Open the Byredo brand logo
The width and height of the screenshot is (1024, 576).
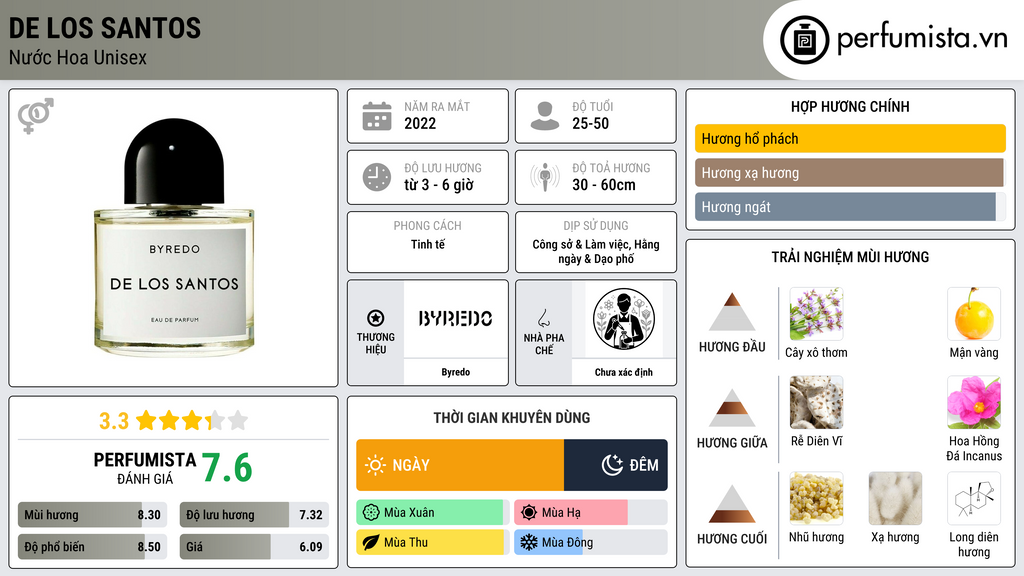[x=456, y=319]
